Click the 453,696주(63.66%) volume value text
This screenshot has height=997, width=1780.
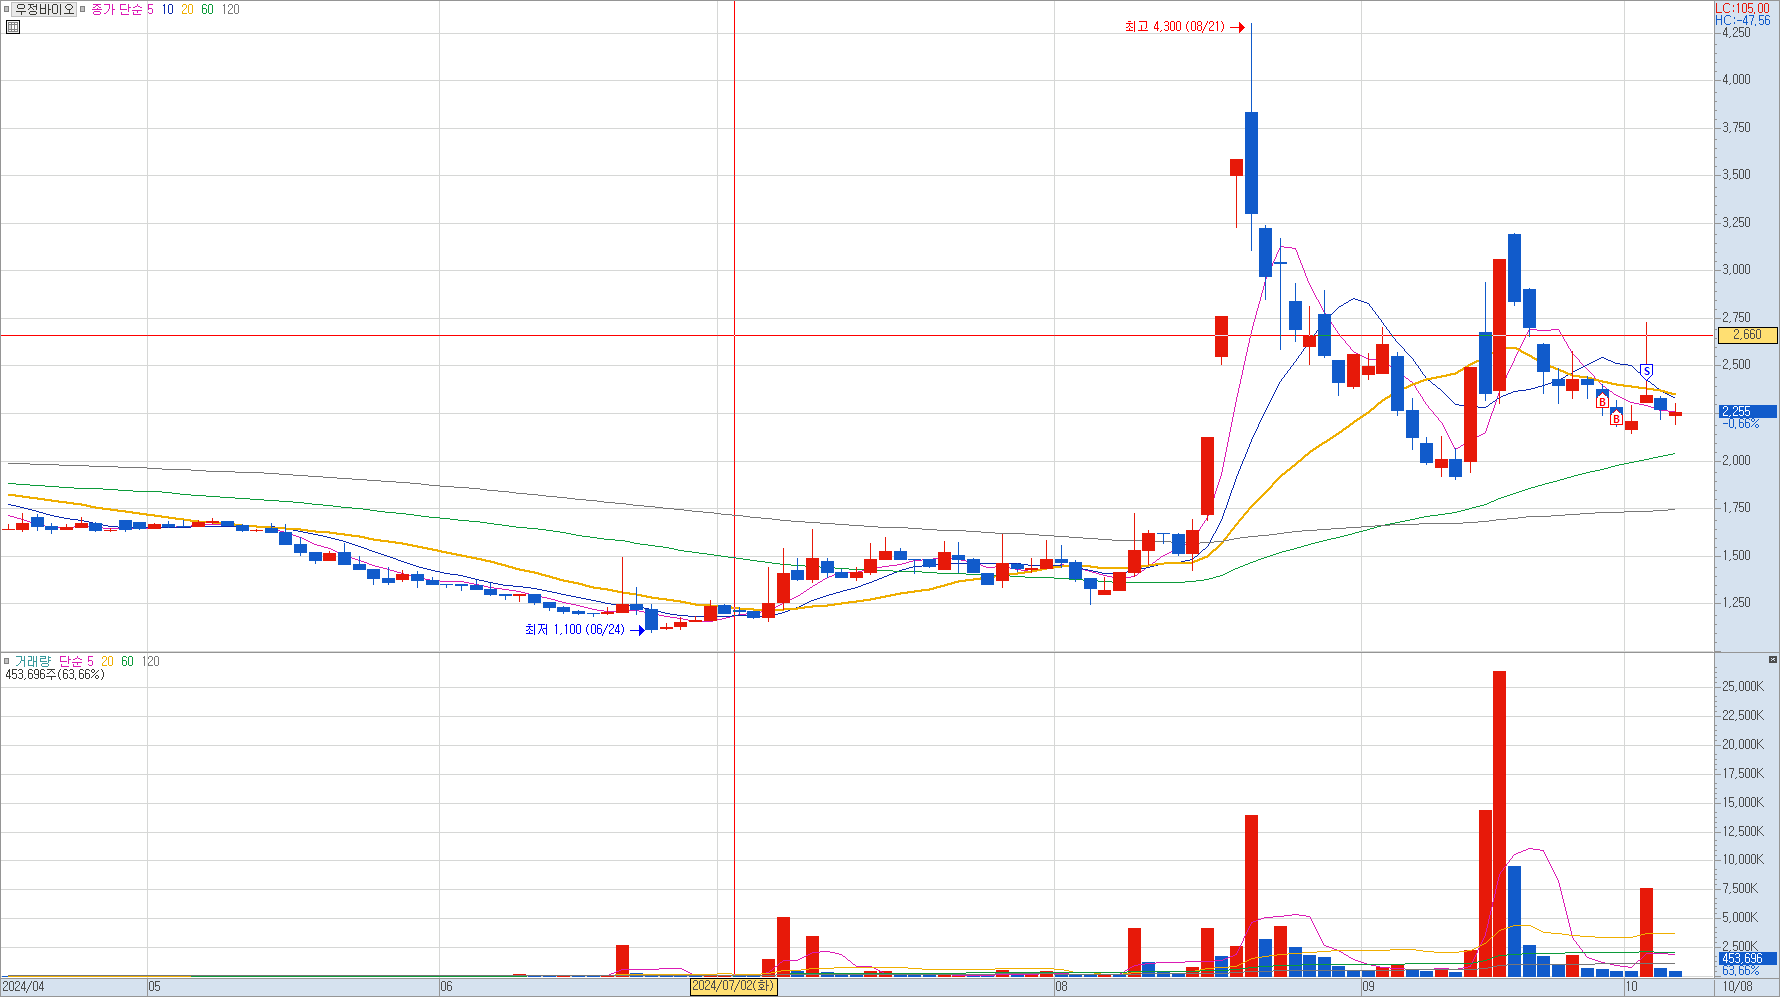54,674
